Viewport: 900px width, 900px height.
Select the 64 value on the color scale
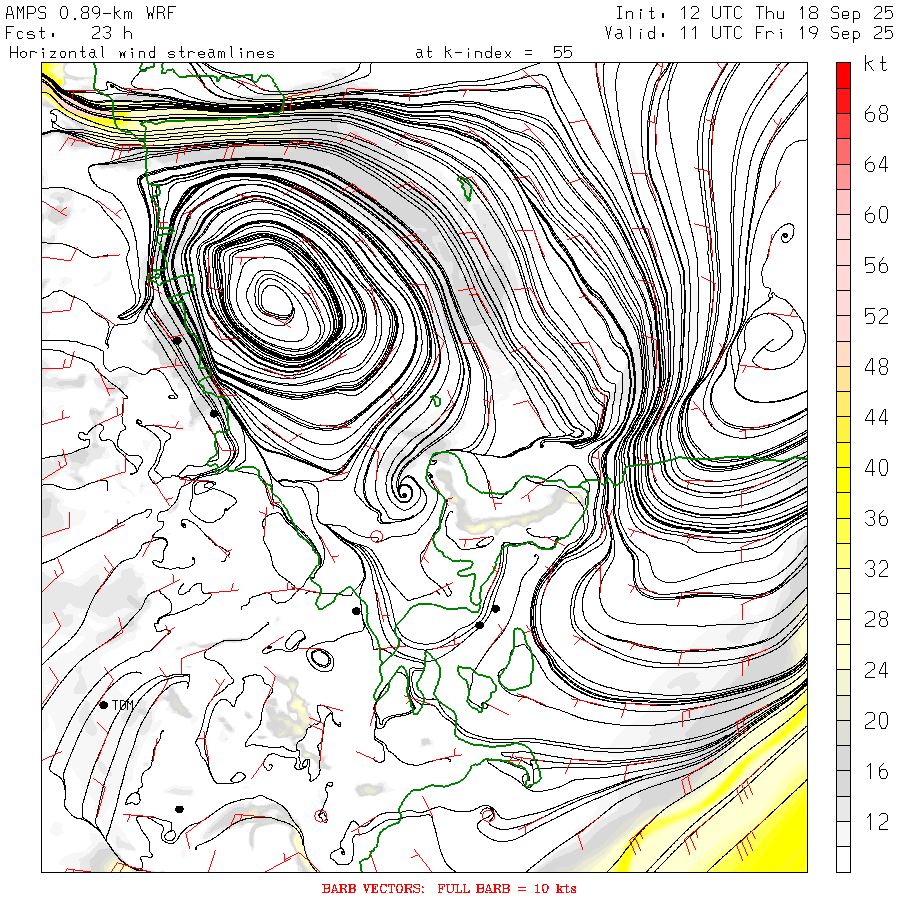click(x=876, y=165)
